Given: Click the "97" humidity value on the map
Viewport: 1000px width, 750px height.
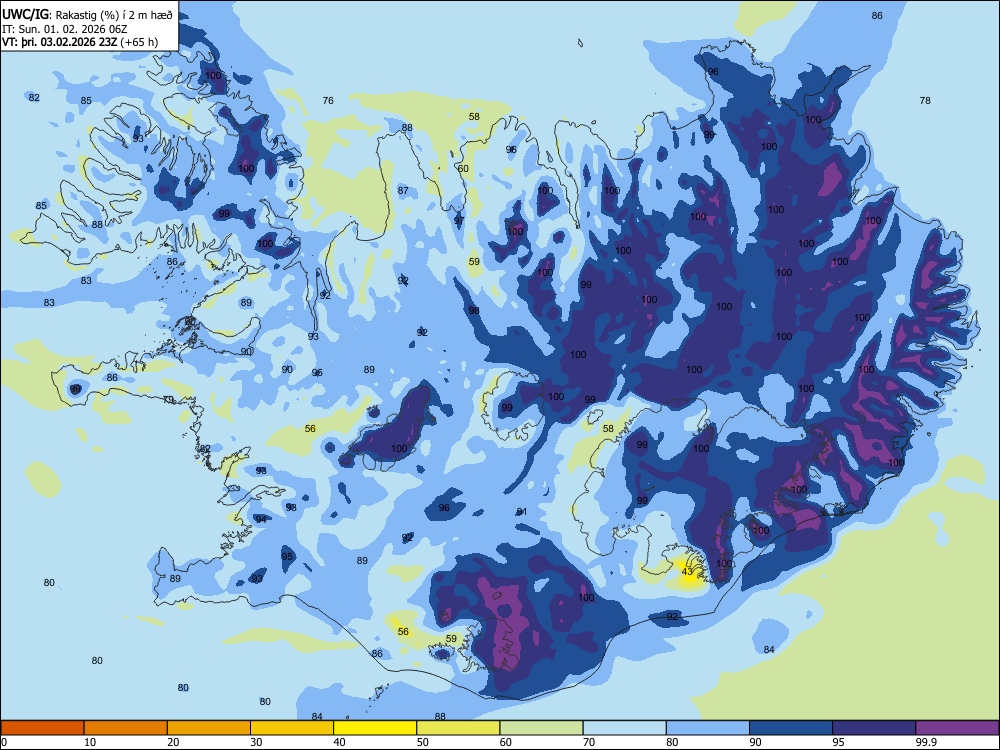Looking at the screenshot, I should click(459, 221).
